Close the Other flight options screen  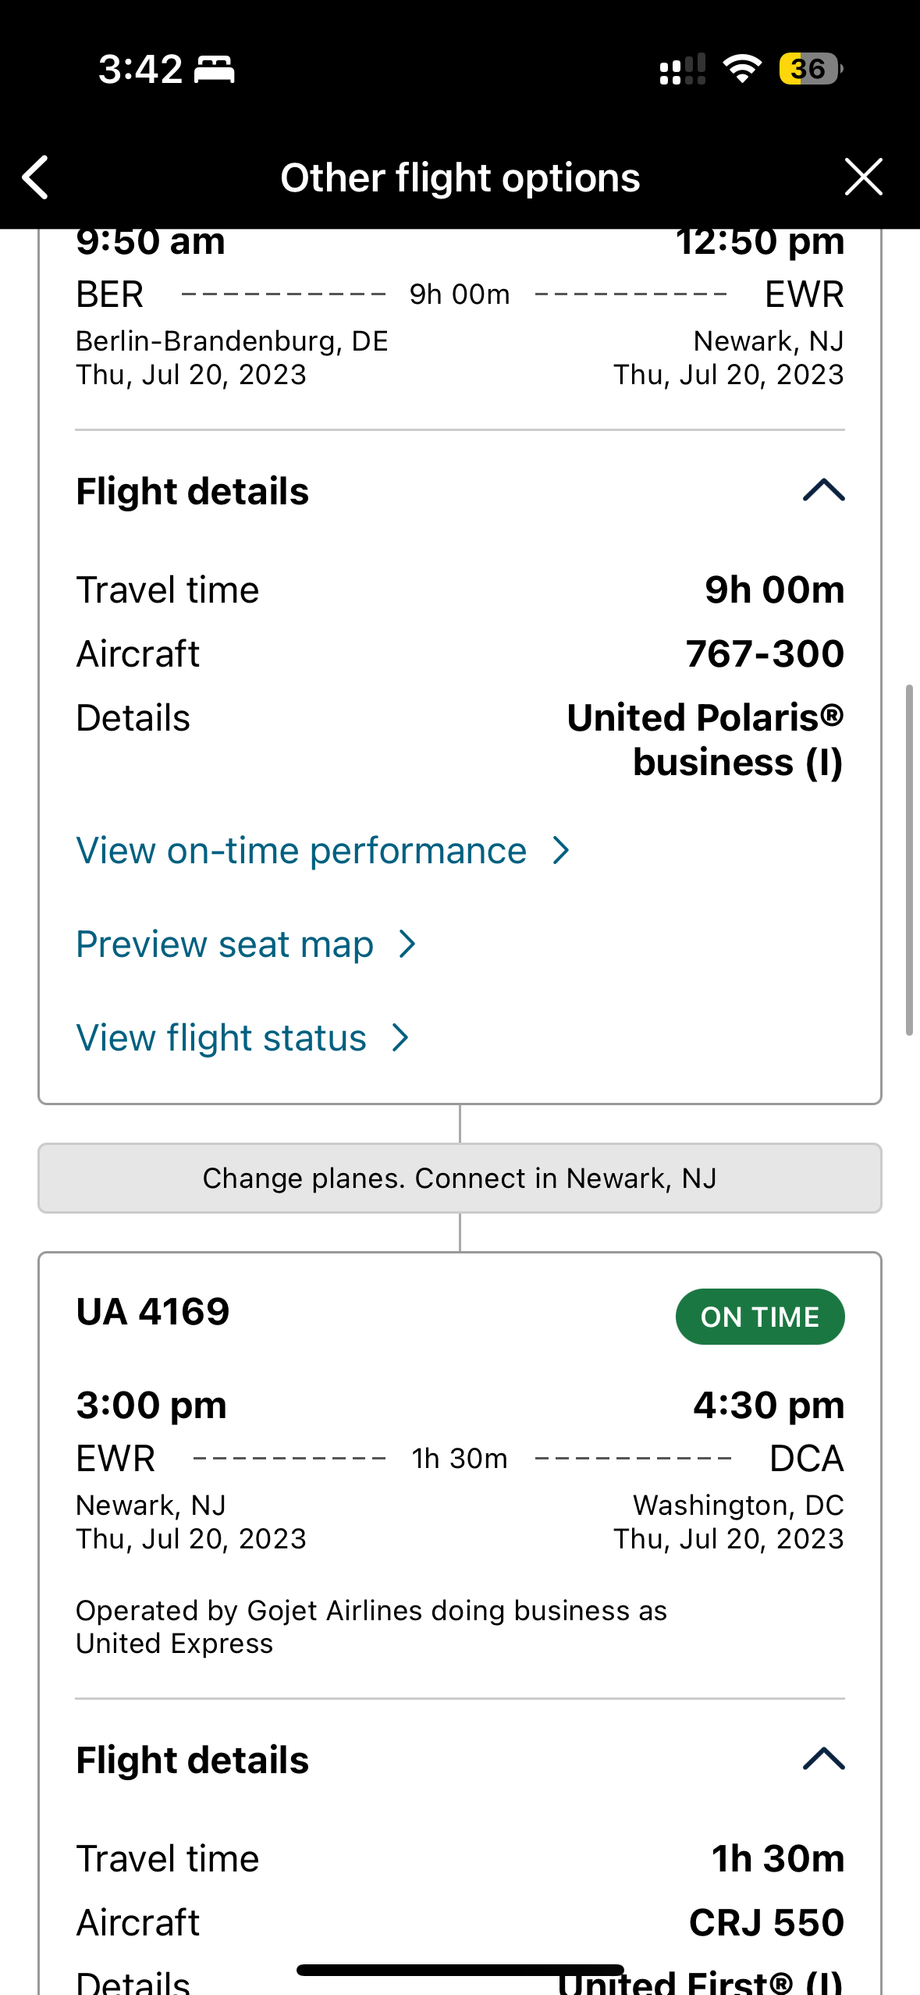863,177
